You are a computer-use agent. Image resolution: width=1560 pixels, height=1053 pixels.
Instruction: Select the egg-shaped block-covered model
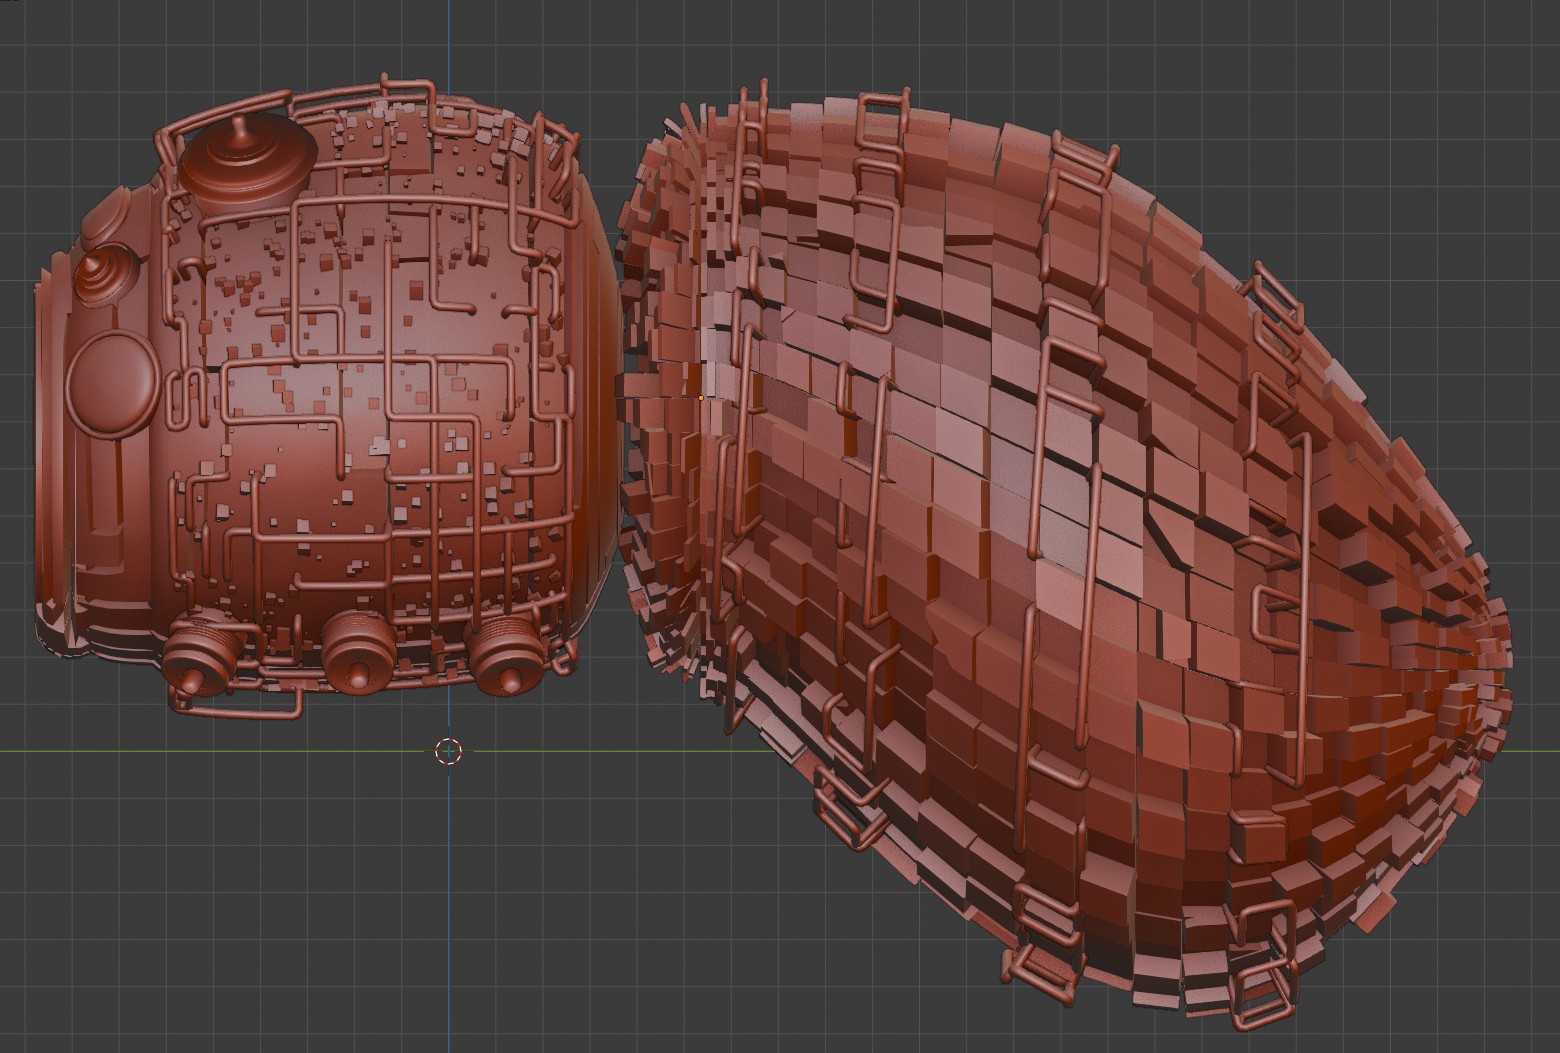coord(1065,553)
